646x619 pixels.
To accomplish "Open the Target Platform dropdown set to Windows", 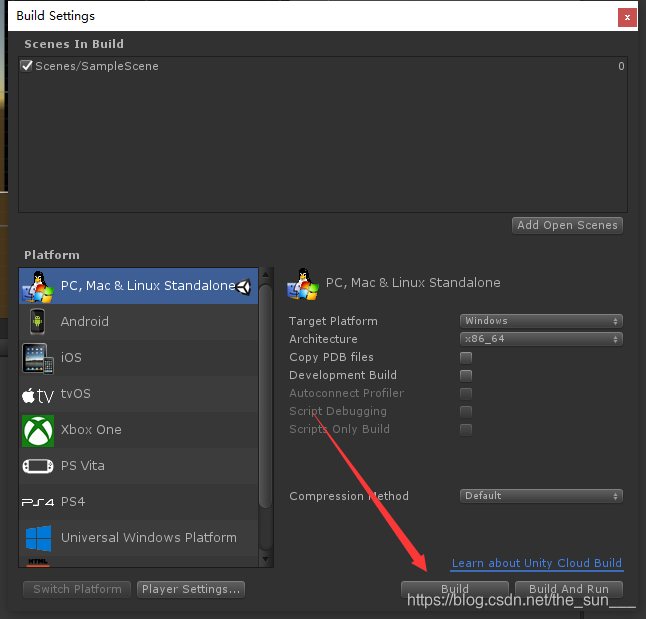I will 541,321.
